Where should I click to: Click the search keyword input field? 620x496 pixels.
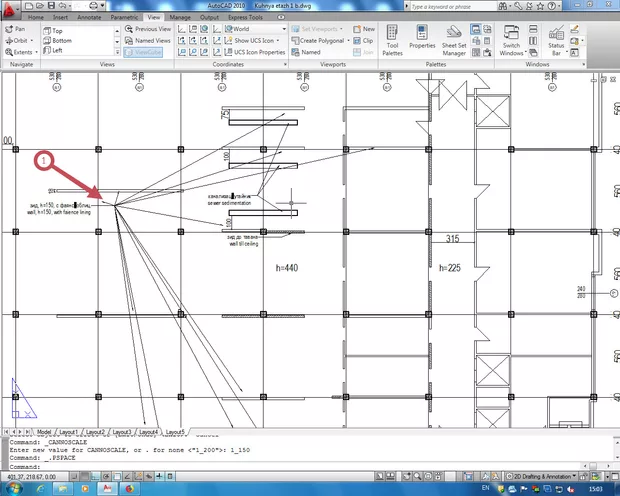438,6
